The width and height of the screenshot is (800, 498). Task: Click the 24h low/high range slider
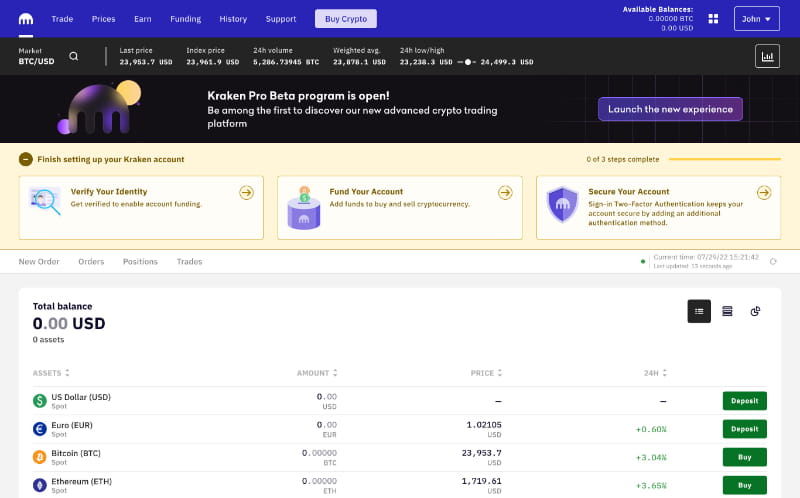pos(467,62)
